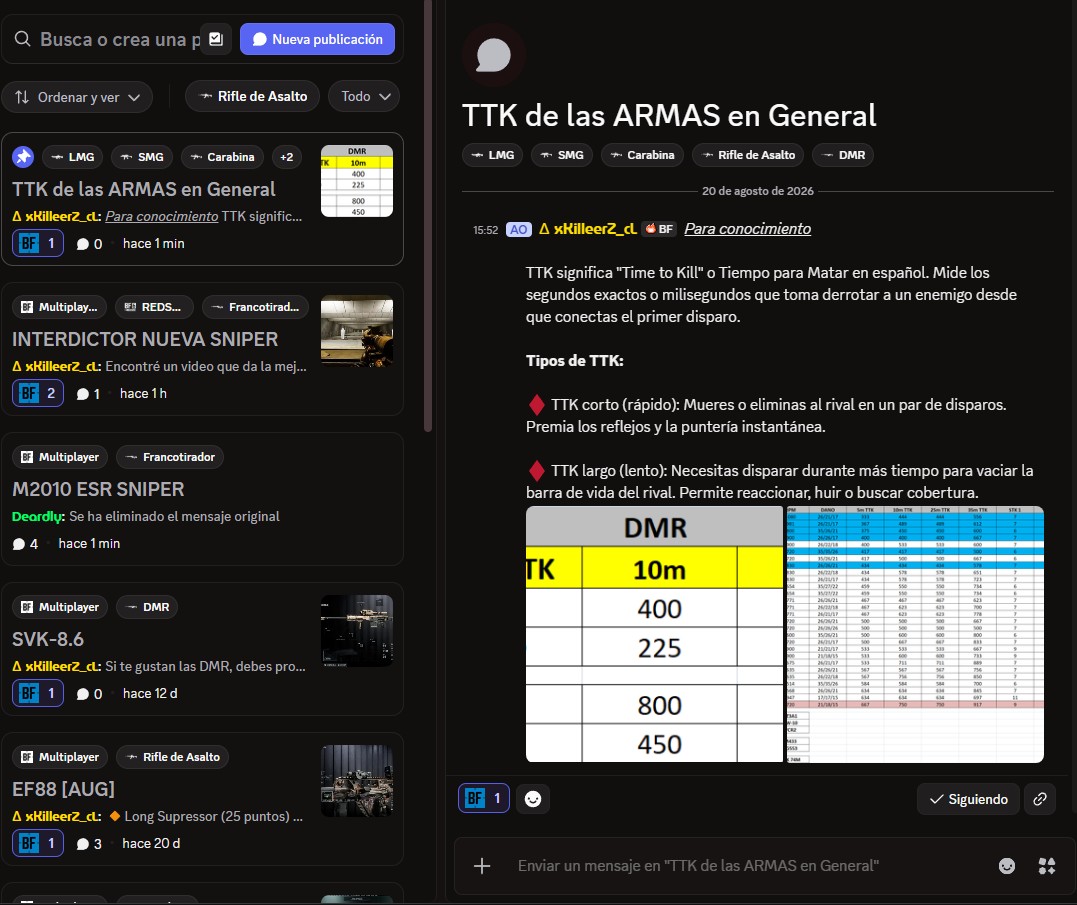The height and width of the screenshot is (905, 1077).
Task: Click Carabina tag under thread title
Action: pyautogui.click(x=642, y=155)
